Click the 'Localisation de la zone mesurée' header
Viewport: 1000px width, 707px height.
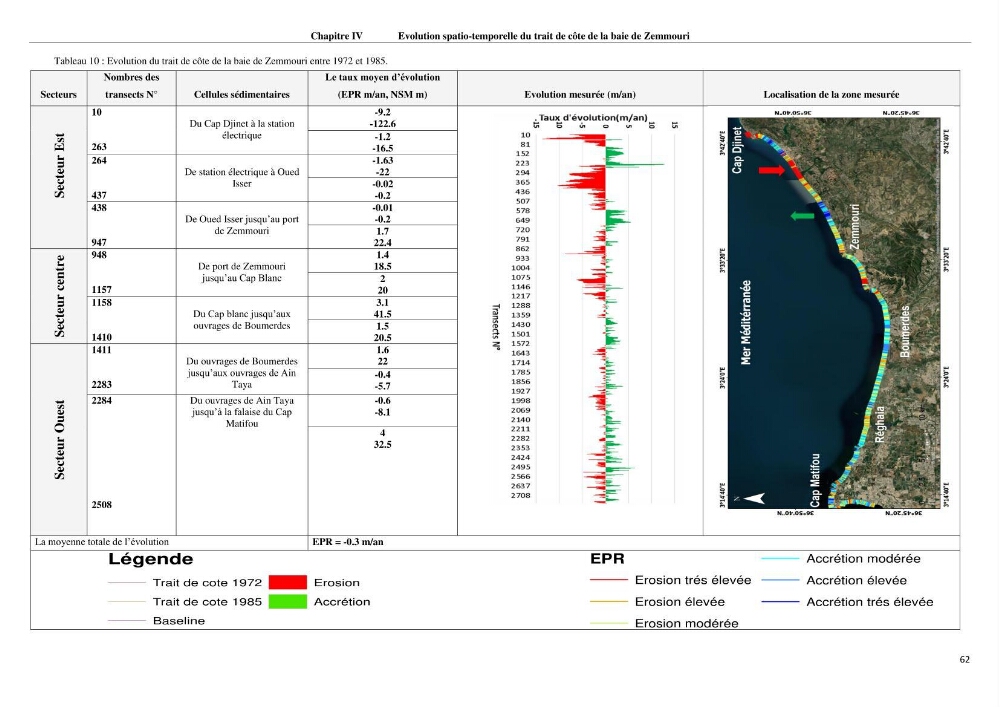(832, 94)
